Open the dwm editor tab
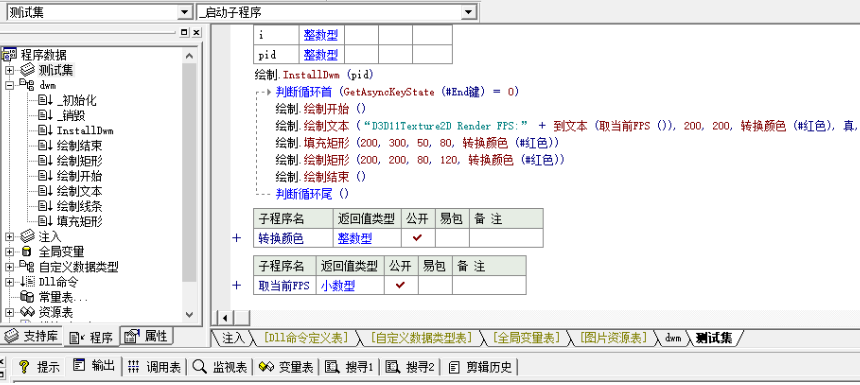 point(673,338)
